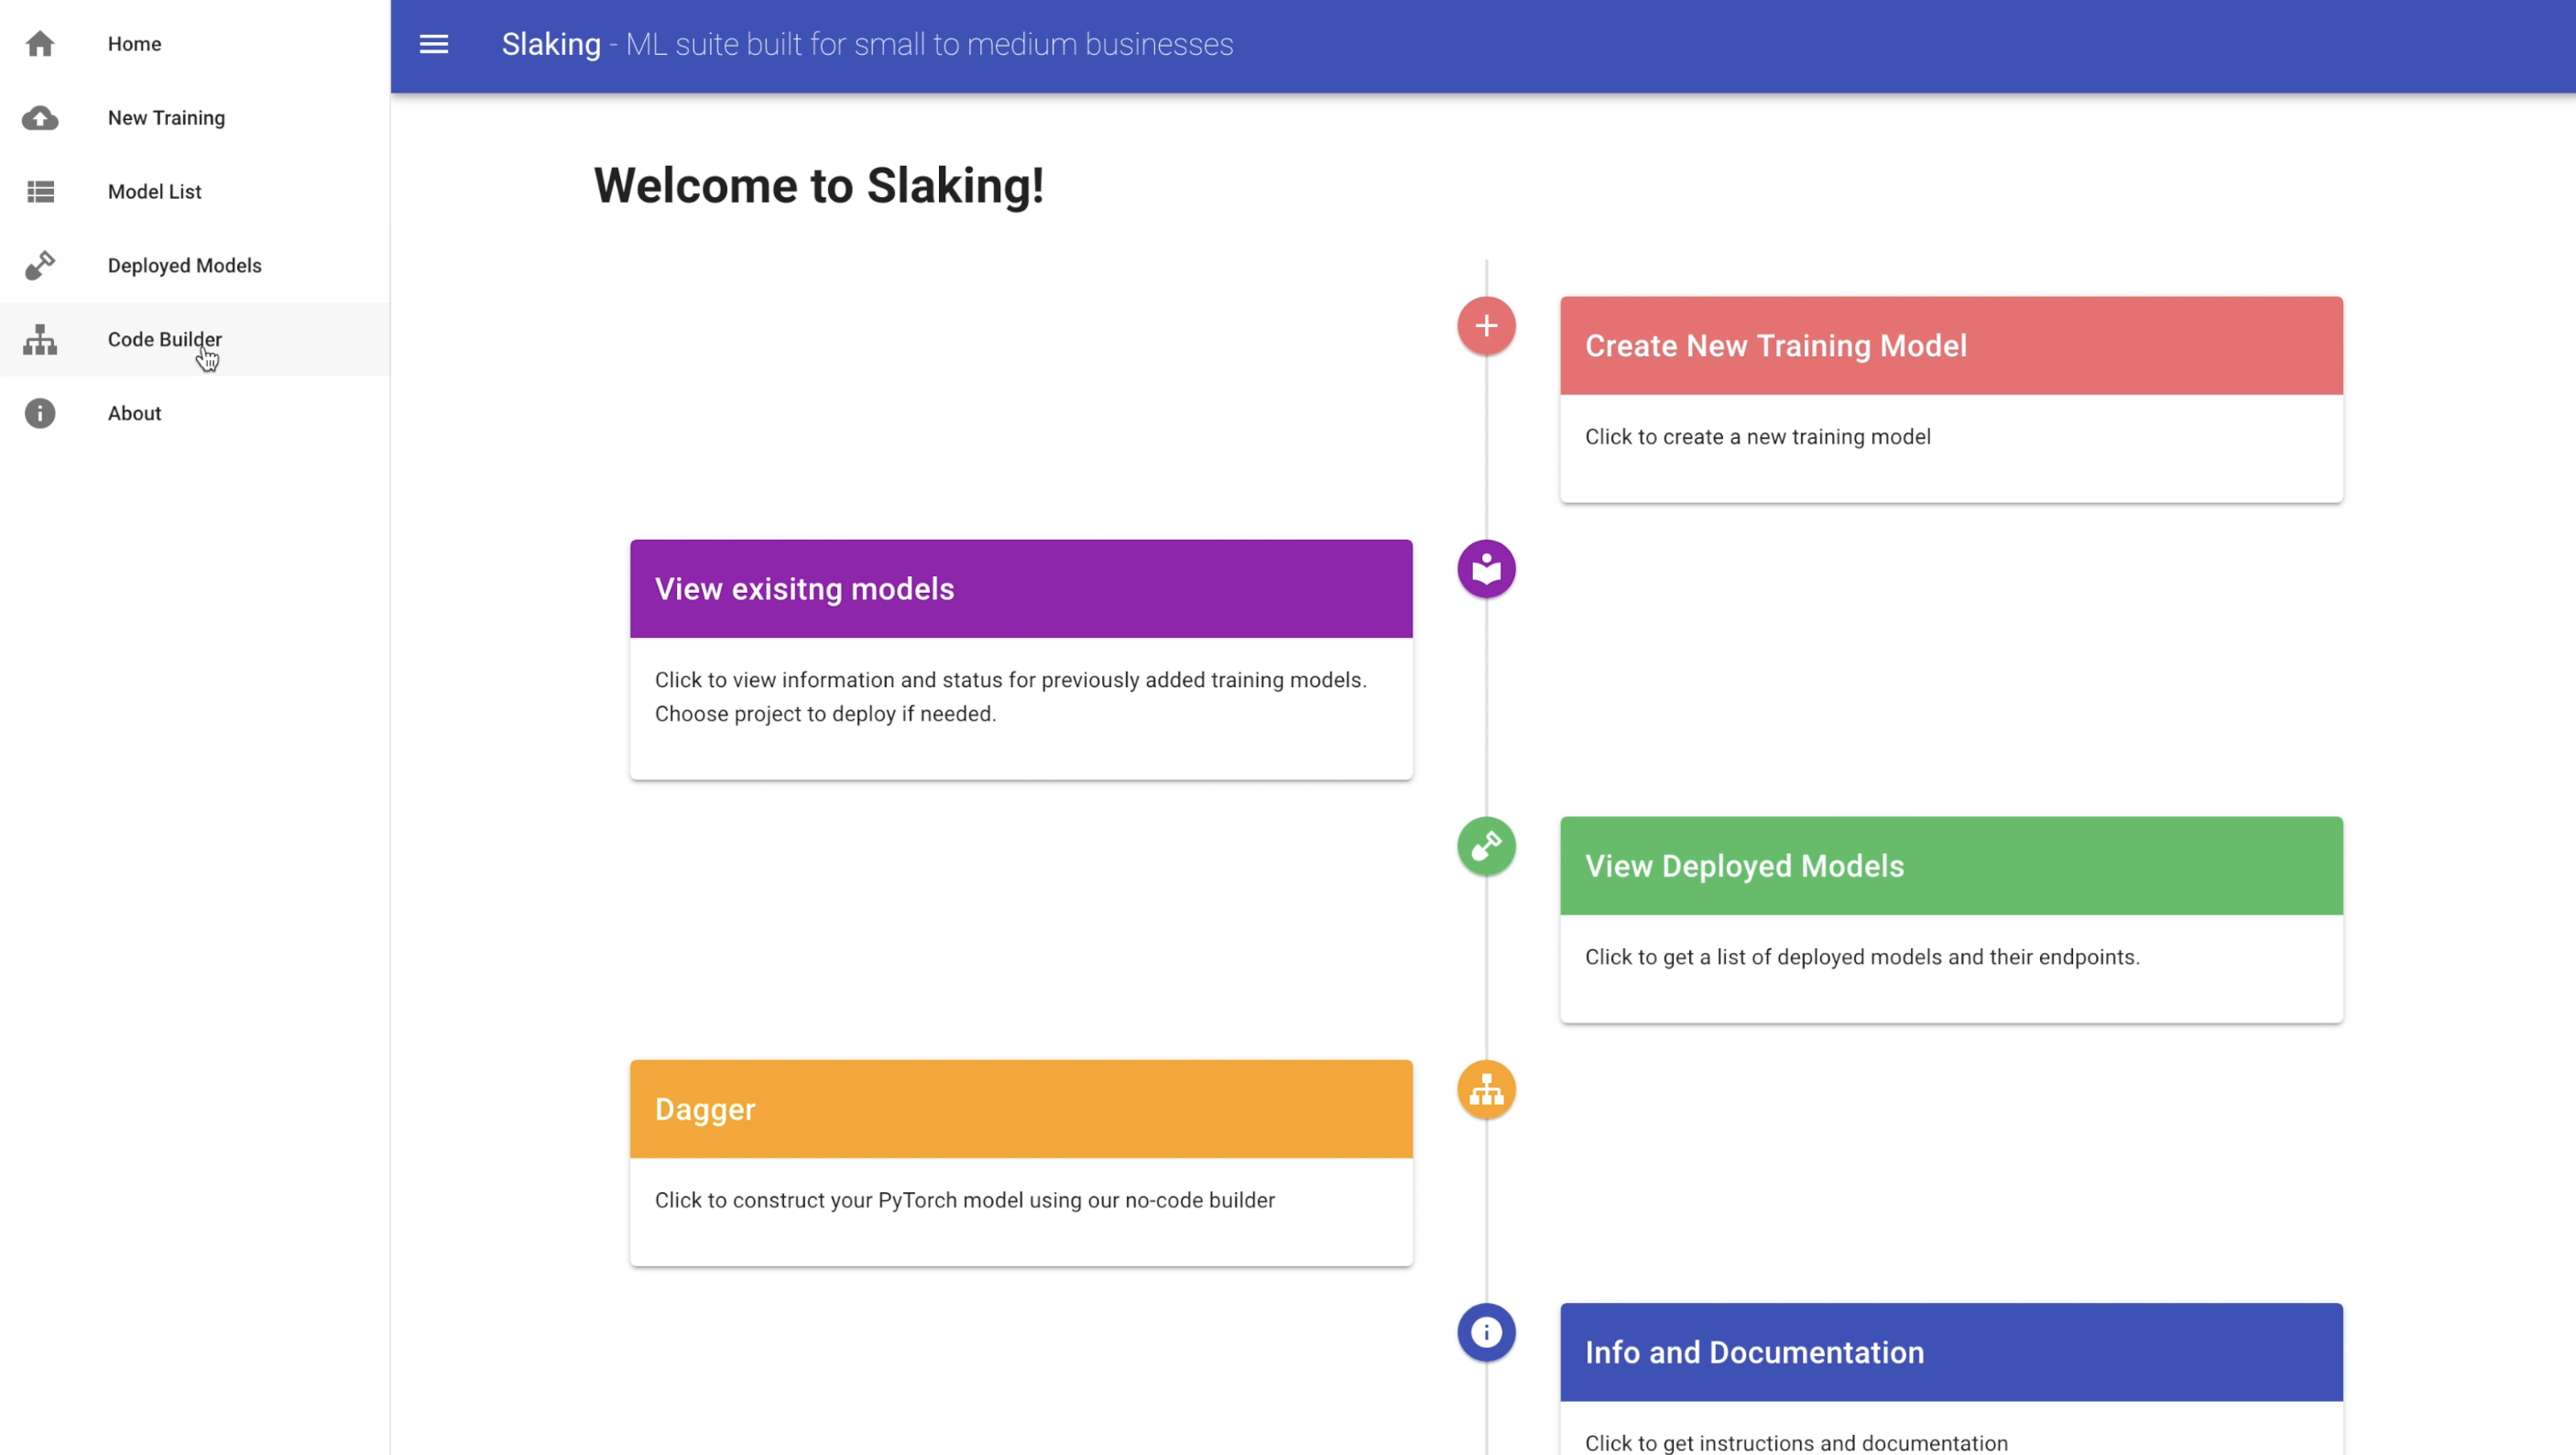
Task: Click the Slaking title in the header
Action: (x=551, y=44)
